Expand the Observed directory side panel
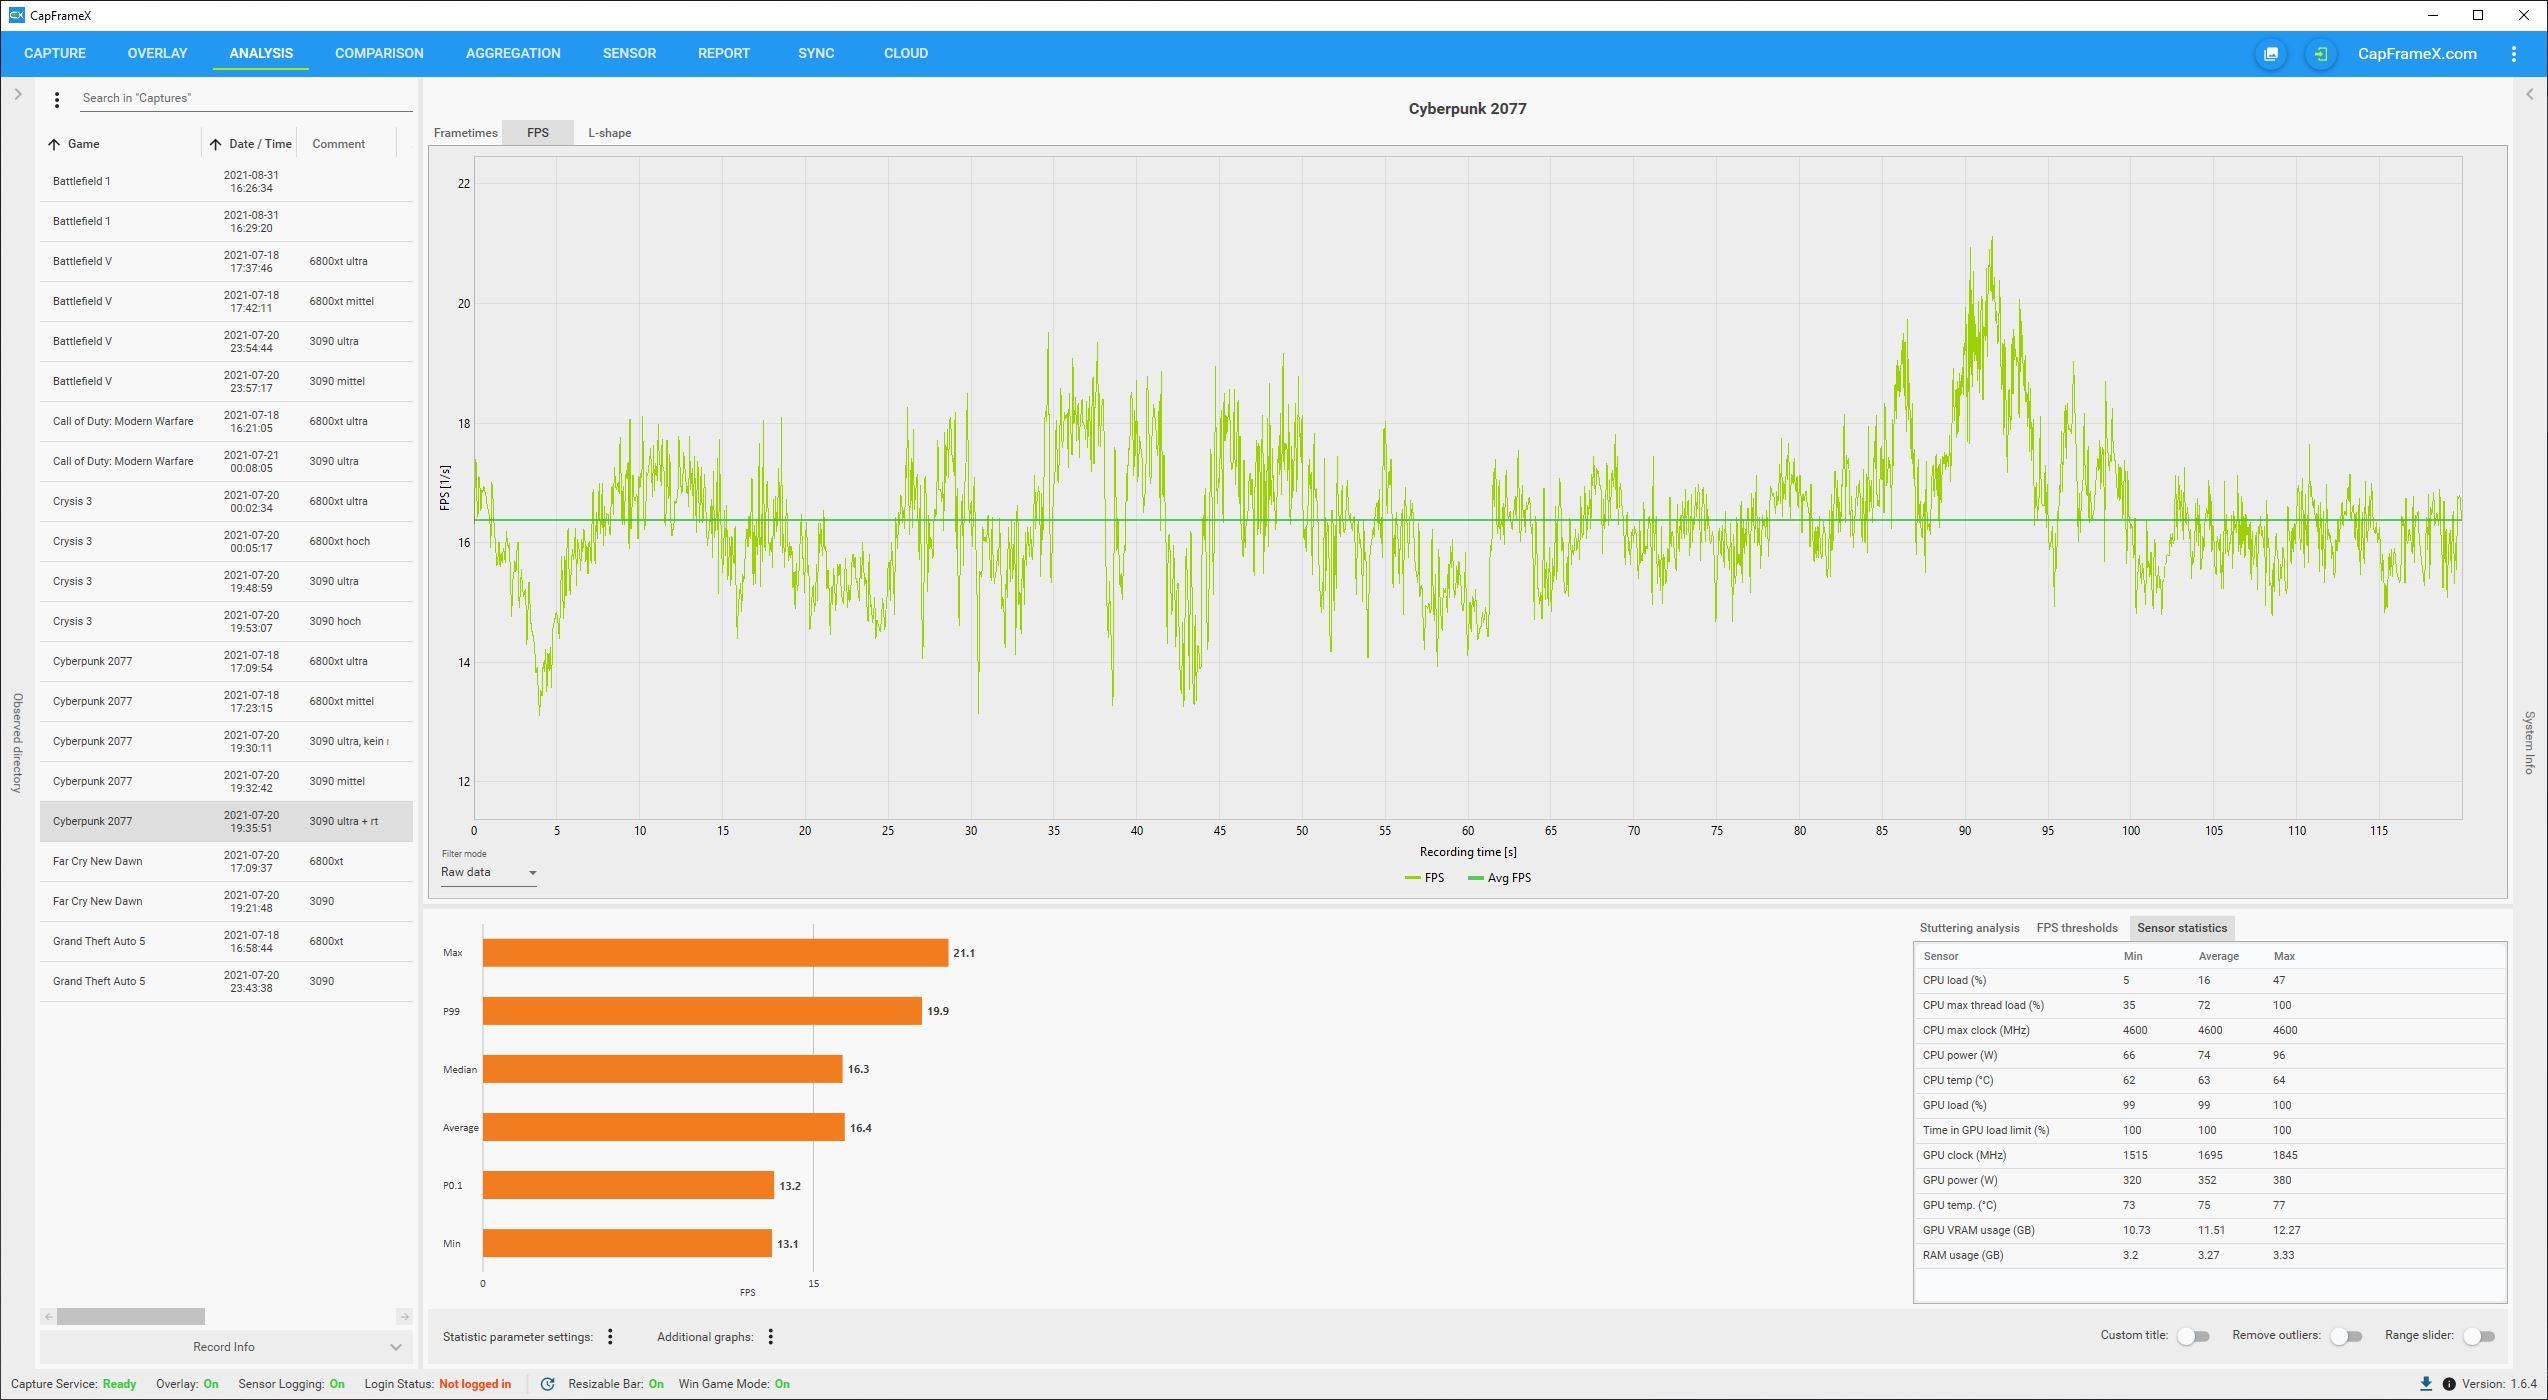The width and height of the screenshot is (2548, 1400). [17, 94]
